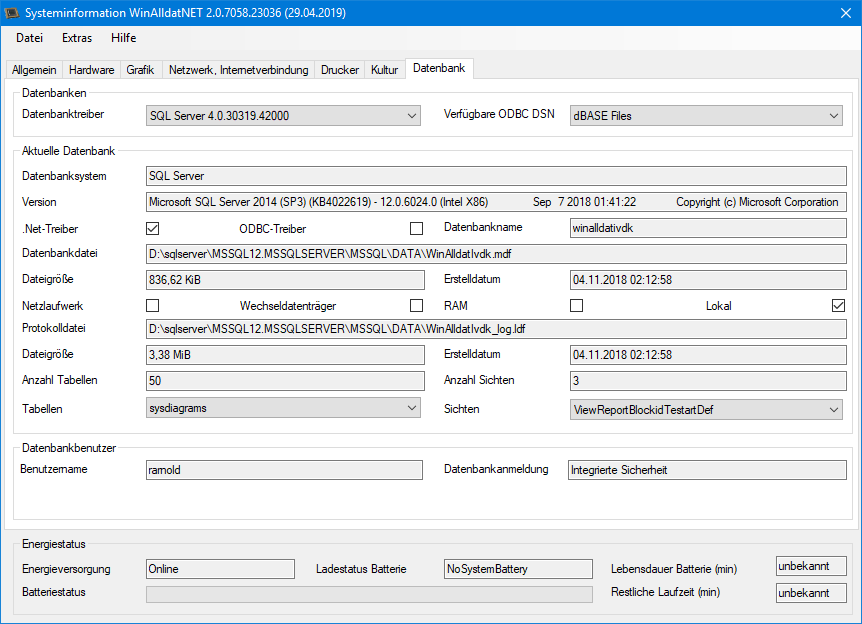Open the Extras menu

77,38
